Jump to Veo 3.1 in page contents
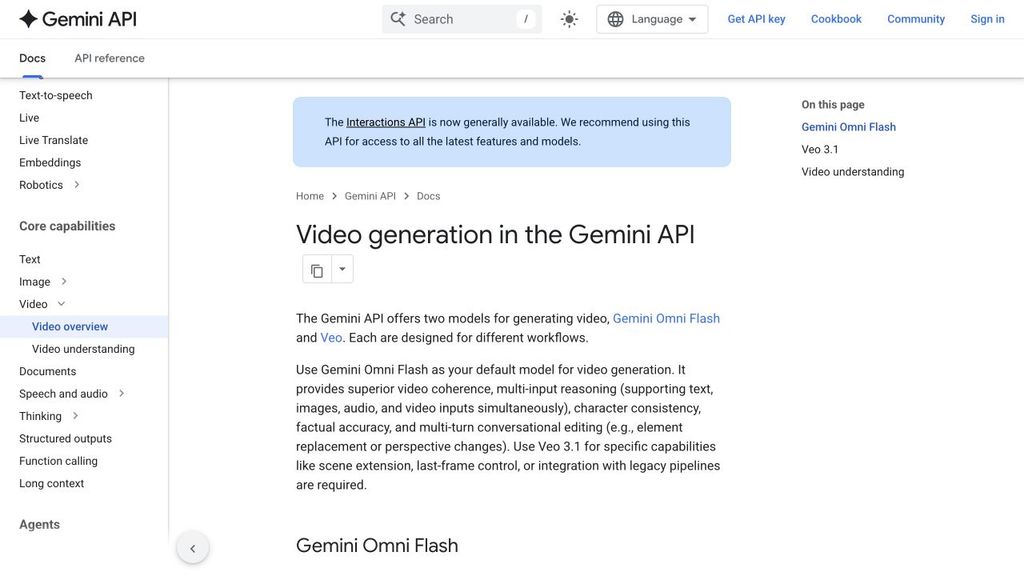 (820, 149)
